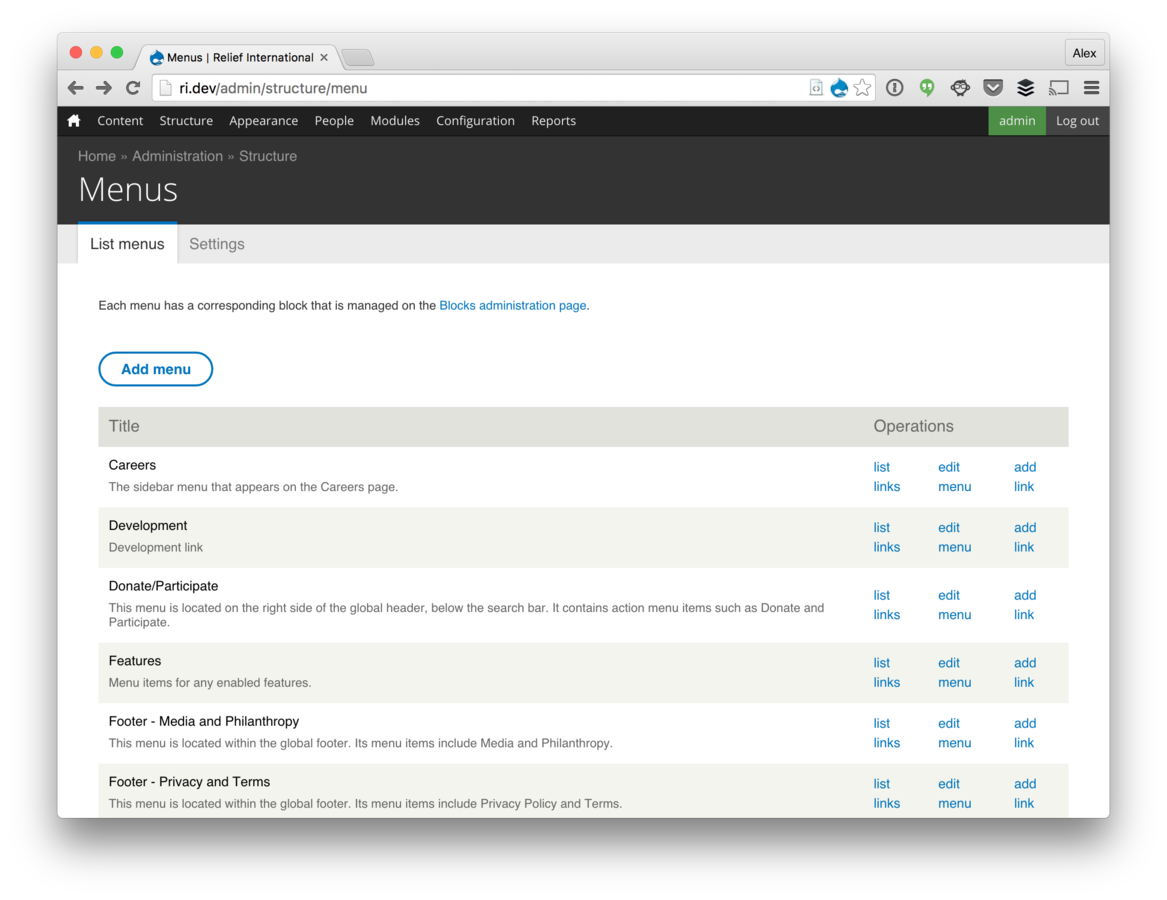Switch to the Settings tab

[217, 244]
